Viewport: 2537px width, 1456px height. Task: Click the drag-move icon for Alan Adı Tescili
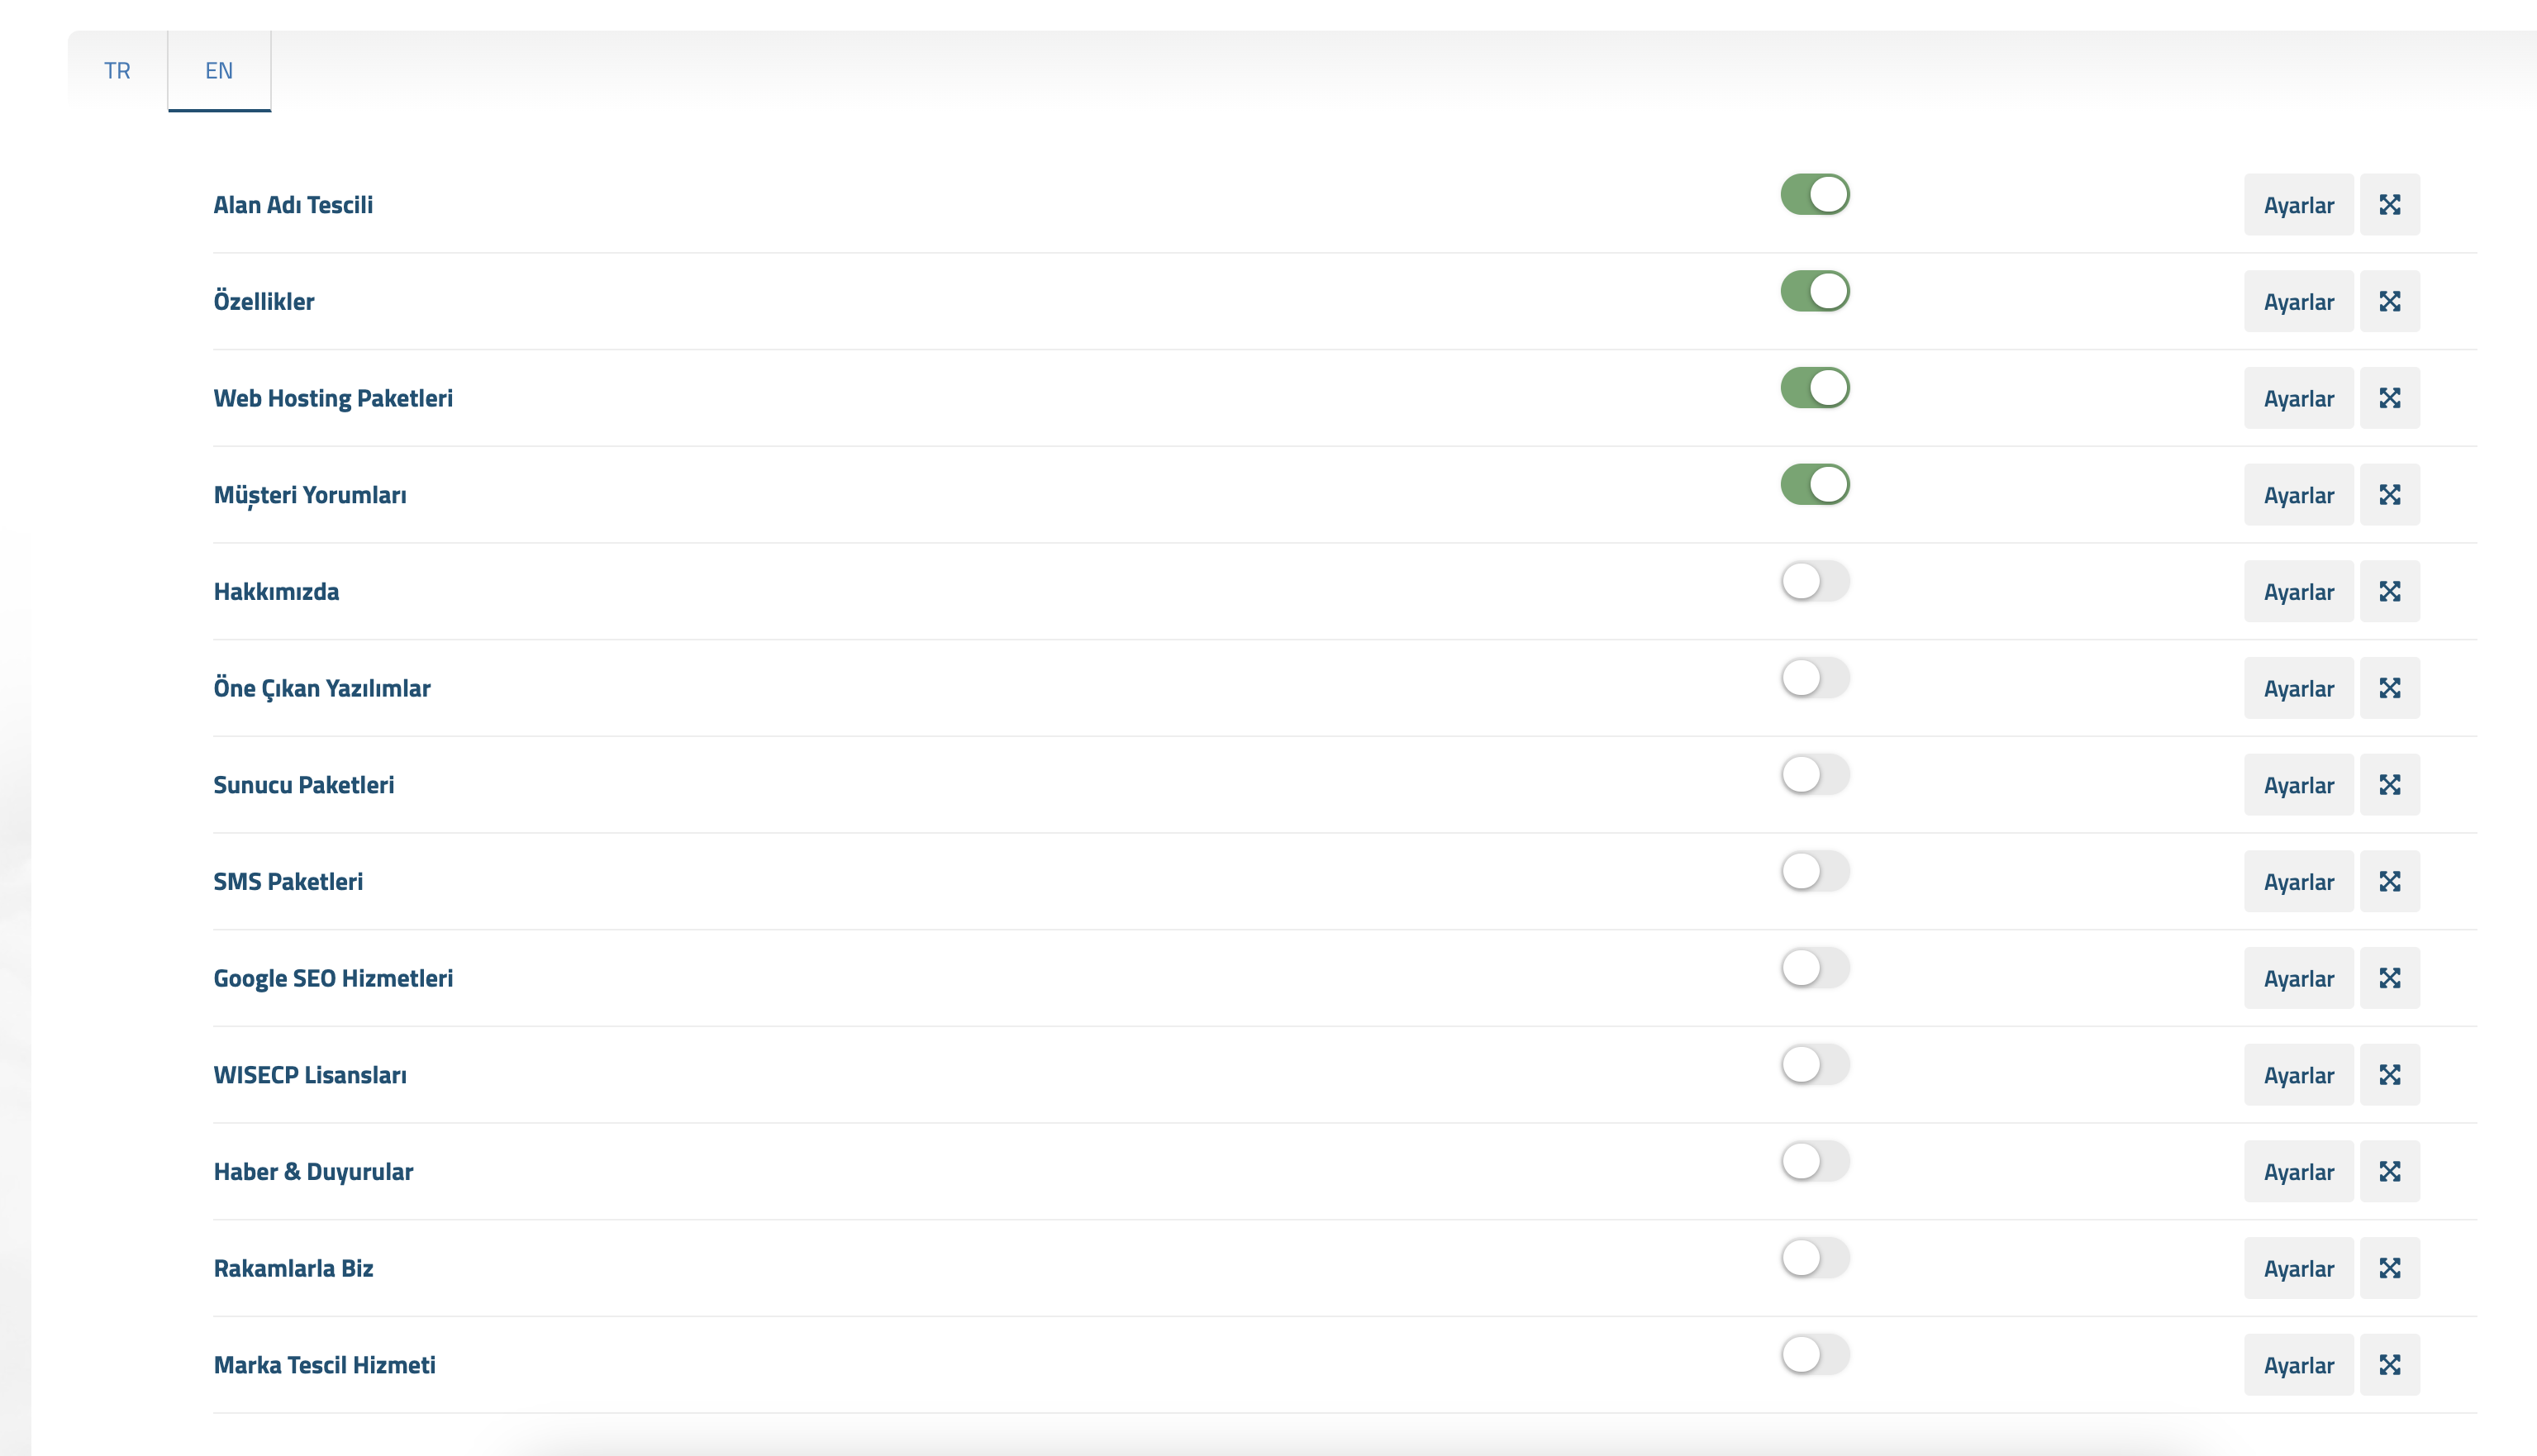tap(2389, 205)
